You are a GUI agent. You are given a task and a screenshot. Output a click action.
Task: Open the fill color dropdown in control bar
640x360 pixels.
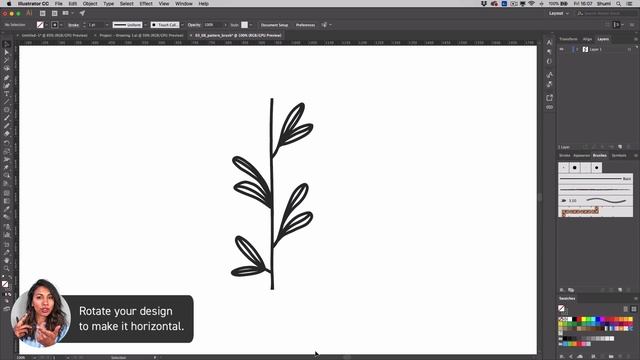(x=46, y=25)
